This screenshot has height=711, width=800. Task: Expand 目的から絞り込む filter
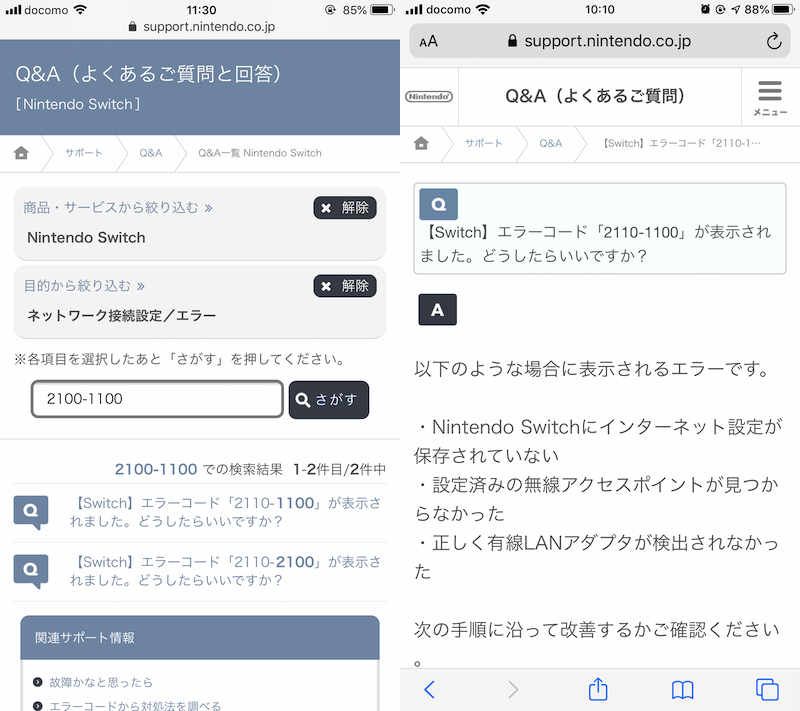[84, 286]
